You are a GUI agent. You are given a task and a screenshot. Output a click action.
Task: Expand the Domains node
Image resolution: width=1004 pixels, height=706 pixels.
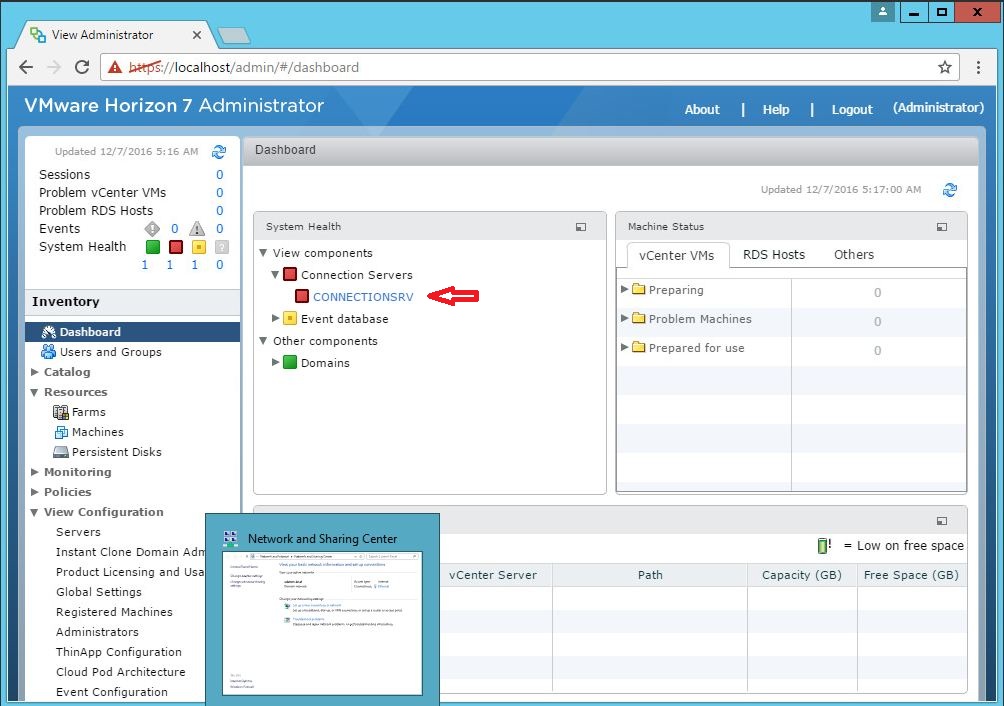275,362
